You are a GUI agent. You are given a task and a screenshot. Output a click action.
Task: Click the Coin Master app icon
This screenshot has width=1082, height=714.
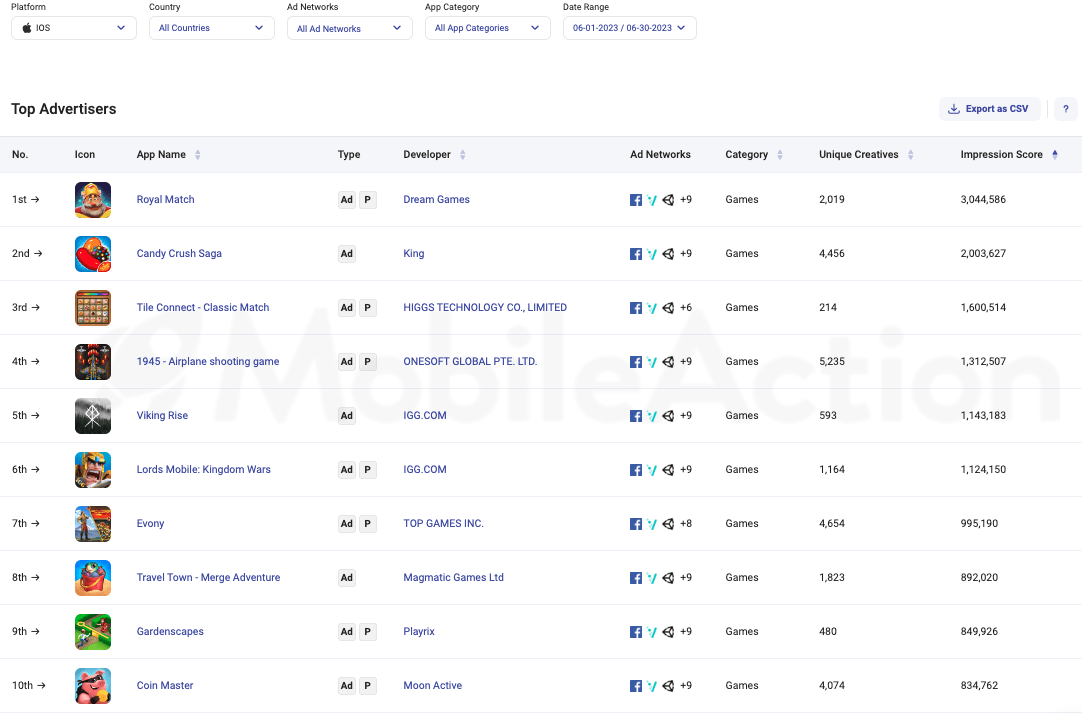(x=92, y=686)
